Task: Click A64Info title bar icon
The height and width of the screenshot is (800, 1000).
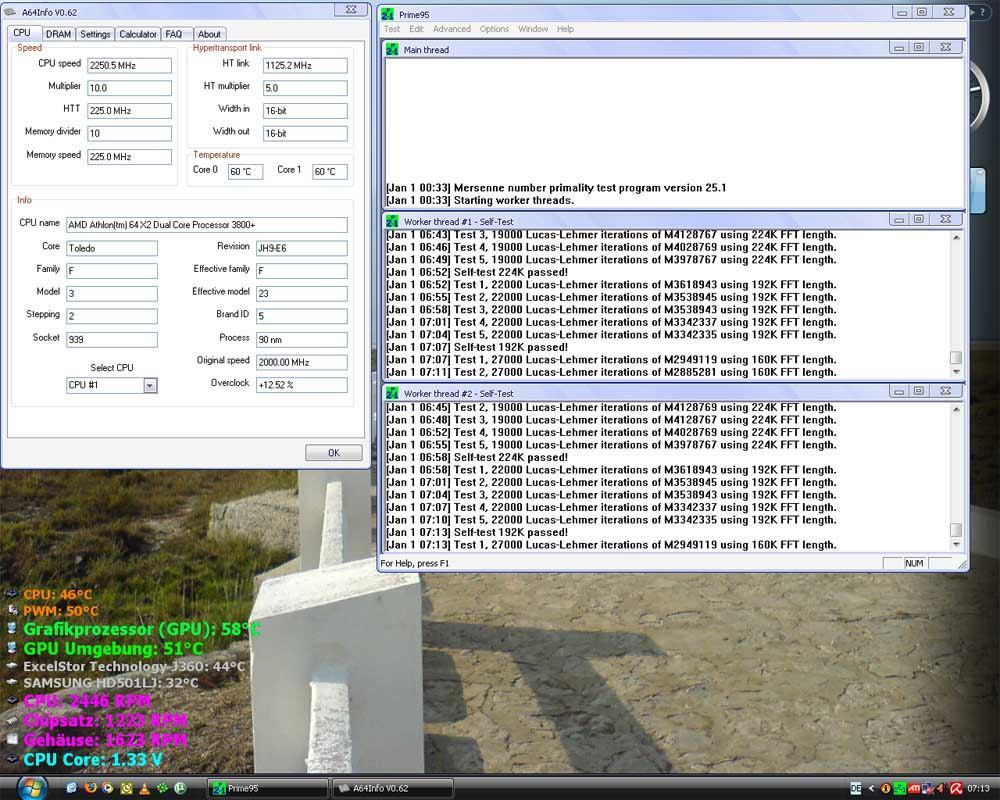Action: click(10, 11)
